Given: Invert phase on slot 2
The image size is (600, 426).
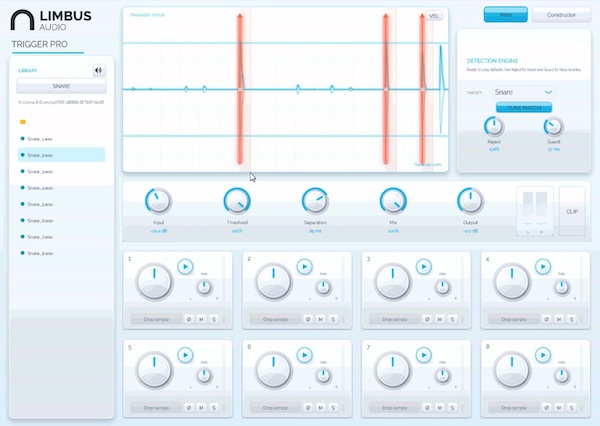Looking at the screenshot, I should click(x=308, y=319).
